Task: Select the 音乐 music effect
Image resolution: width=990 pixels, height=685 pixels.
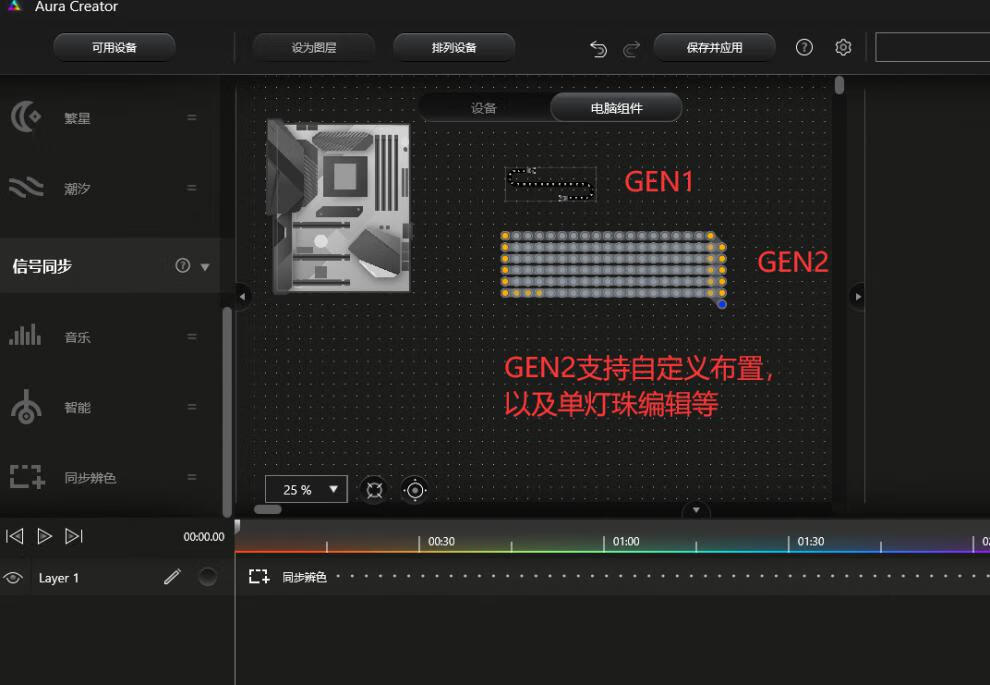Action: (77, 337)
